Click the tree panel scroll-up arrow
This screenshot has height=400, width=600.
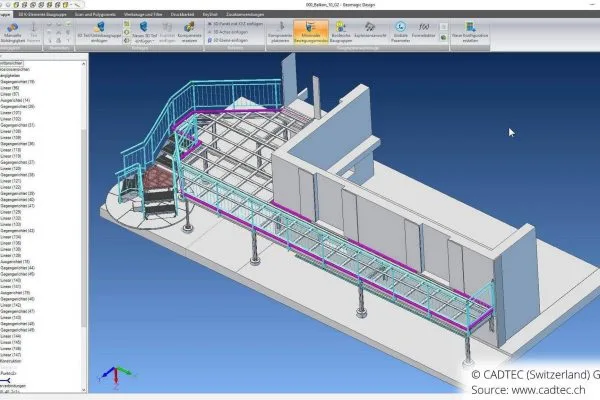pos(84,64)
